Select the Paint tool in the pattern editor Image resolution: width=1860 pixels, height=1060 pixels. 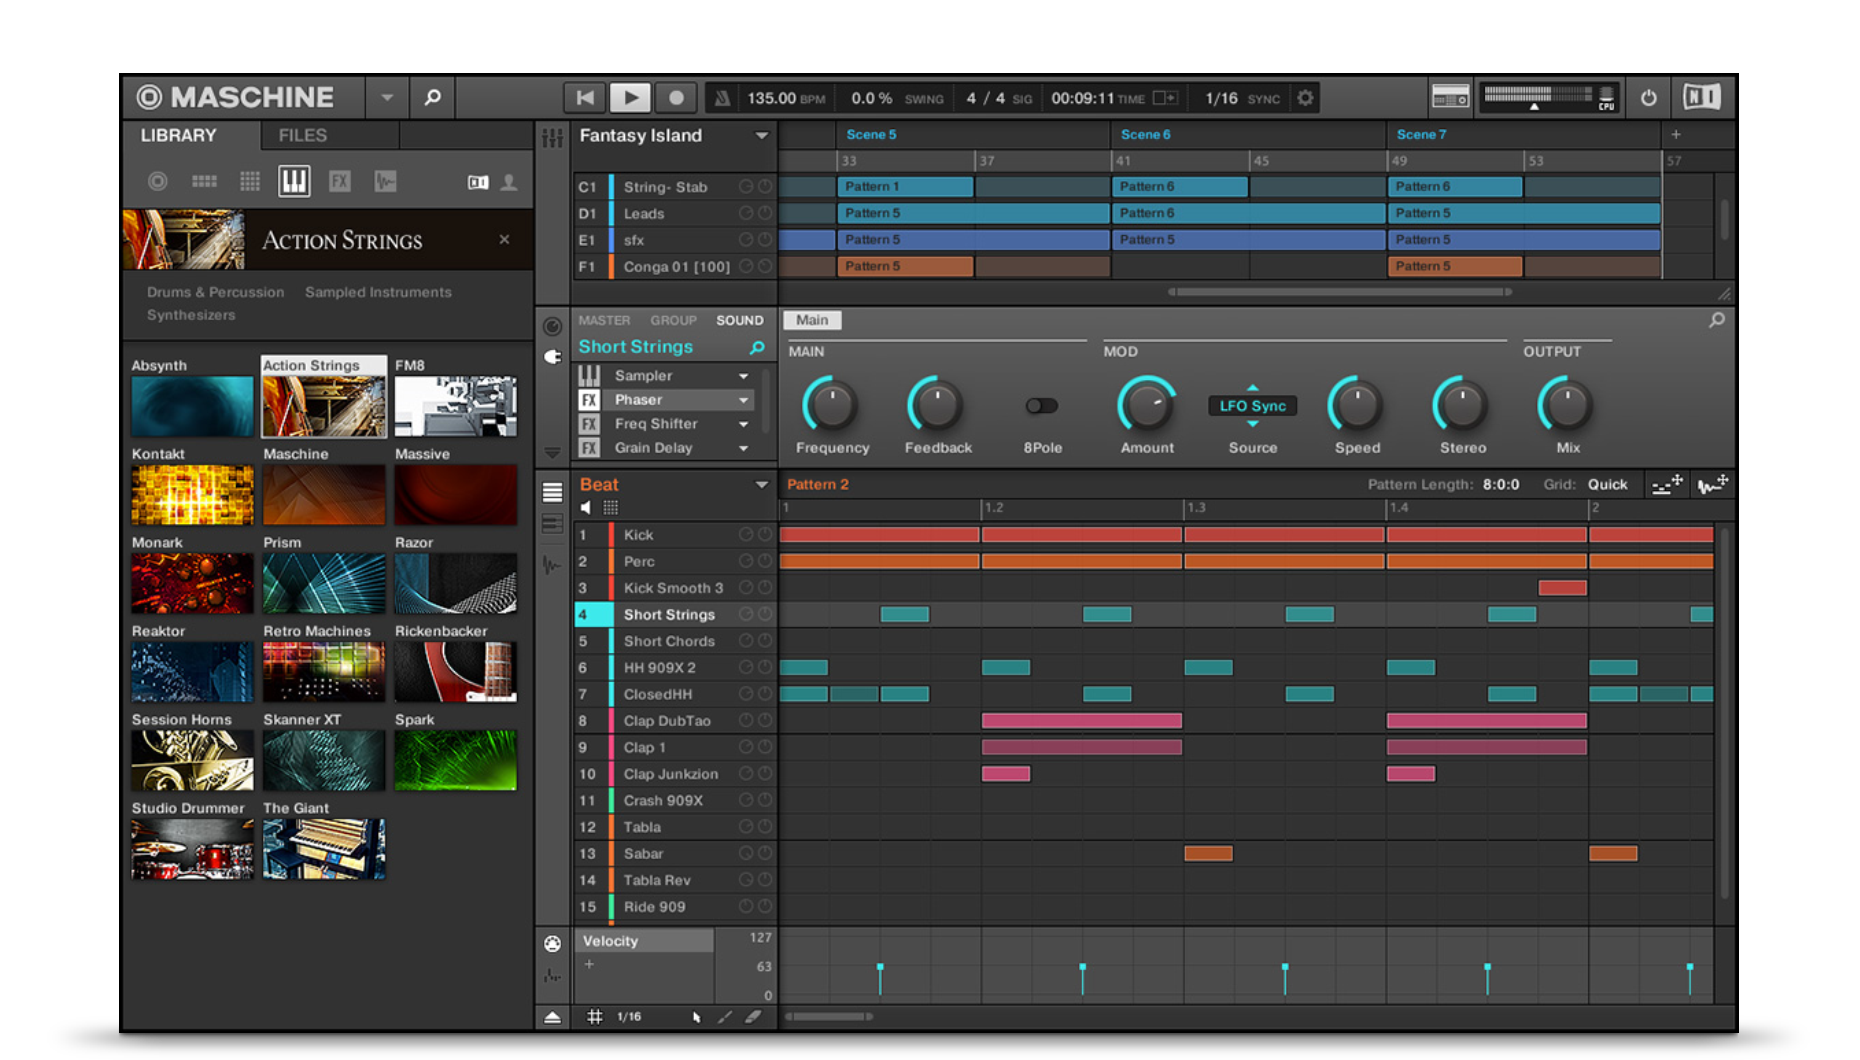[x=725, y=1015]
